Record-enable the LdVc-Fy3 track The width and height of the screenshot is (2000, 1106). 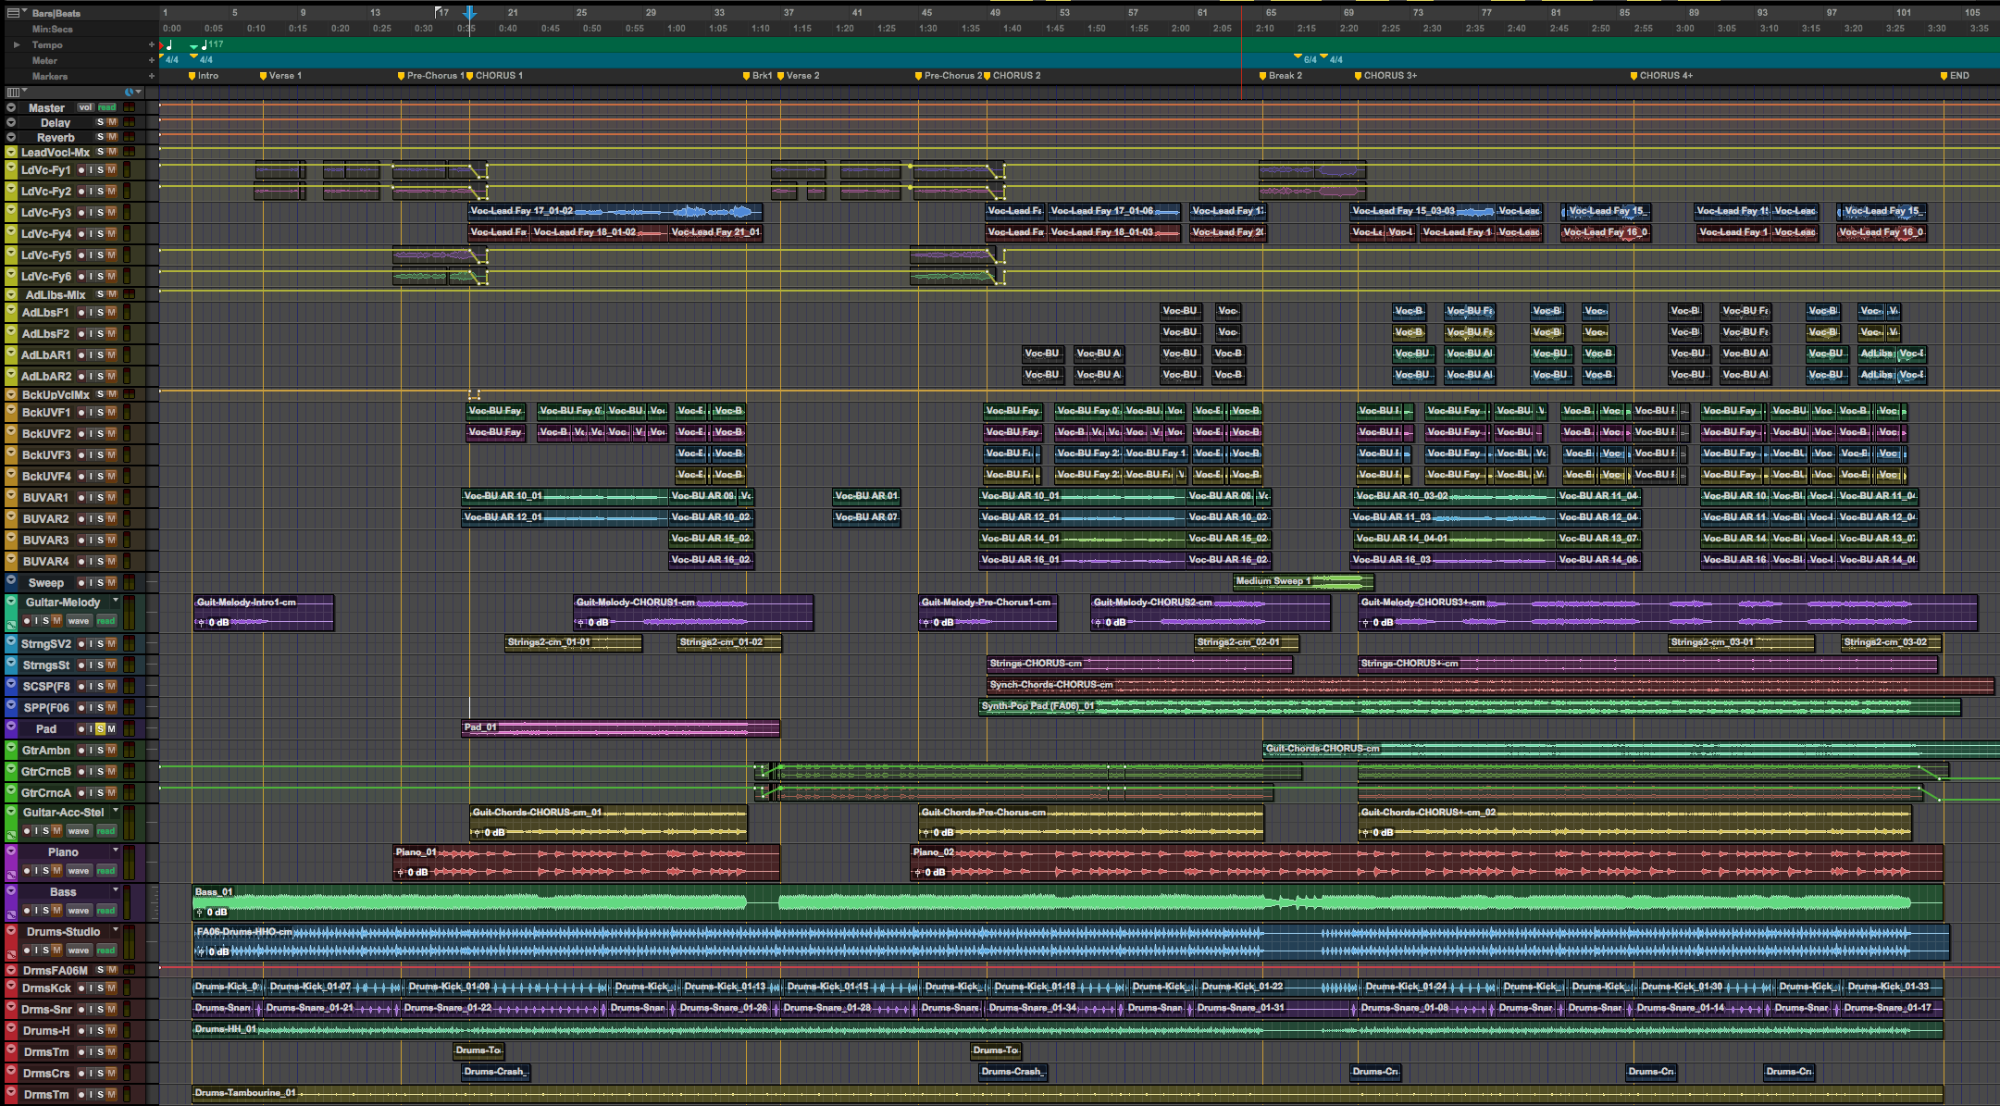pyautogui.click(x=81, y=213)
